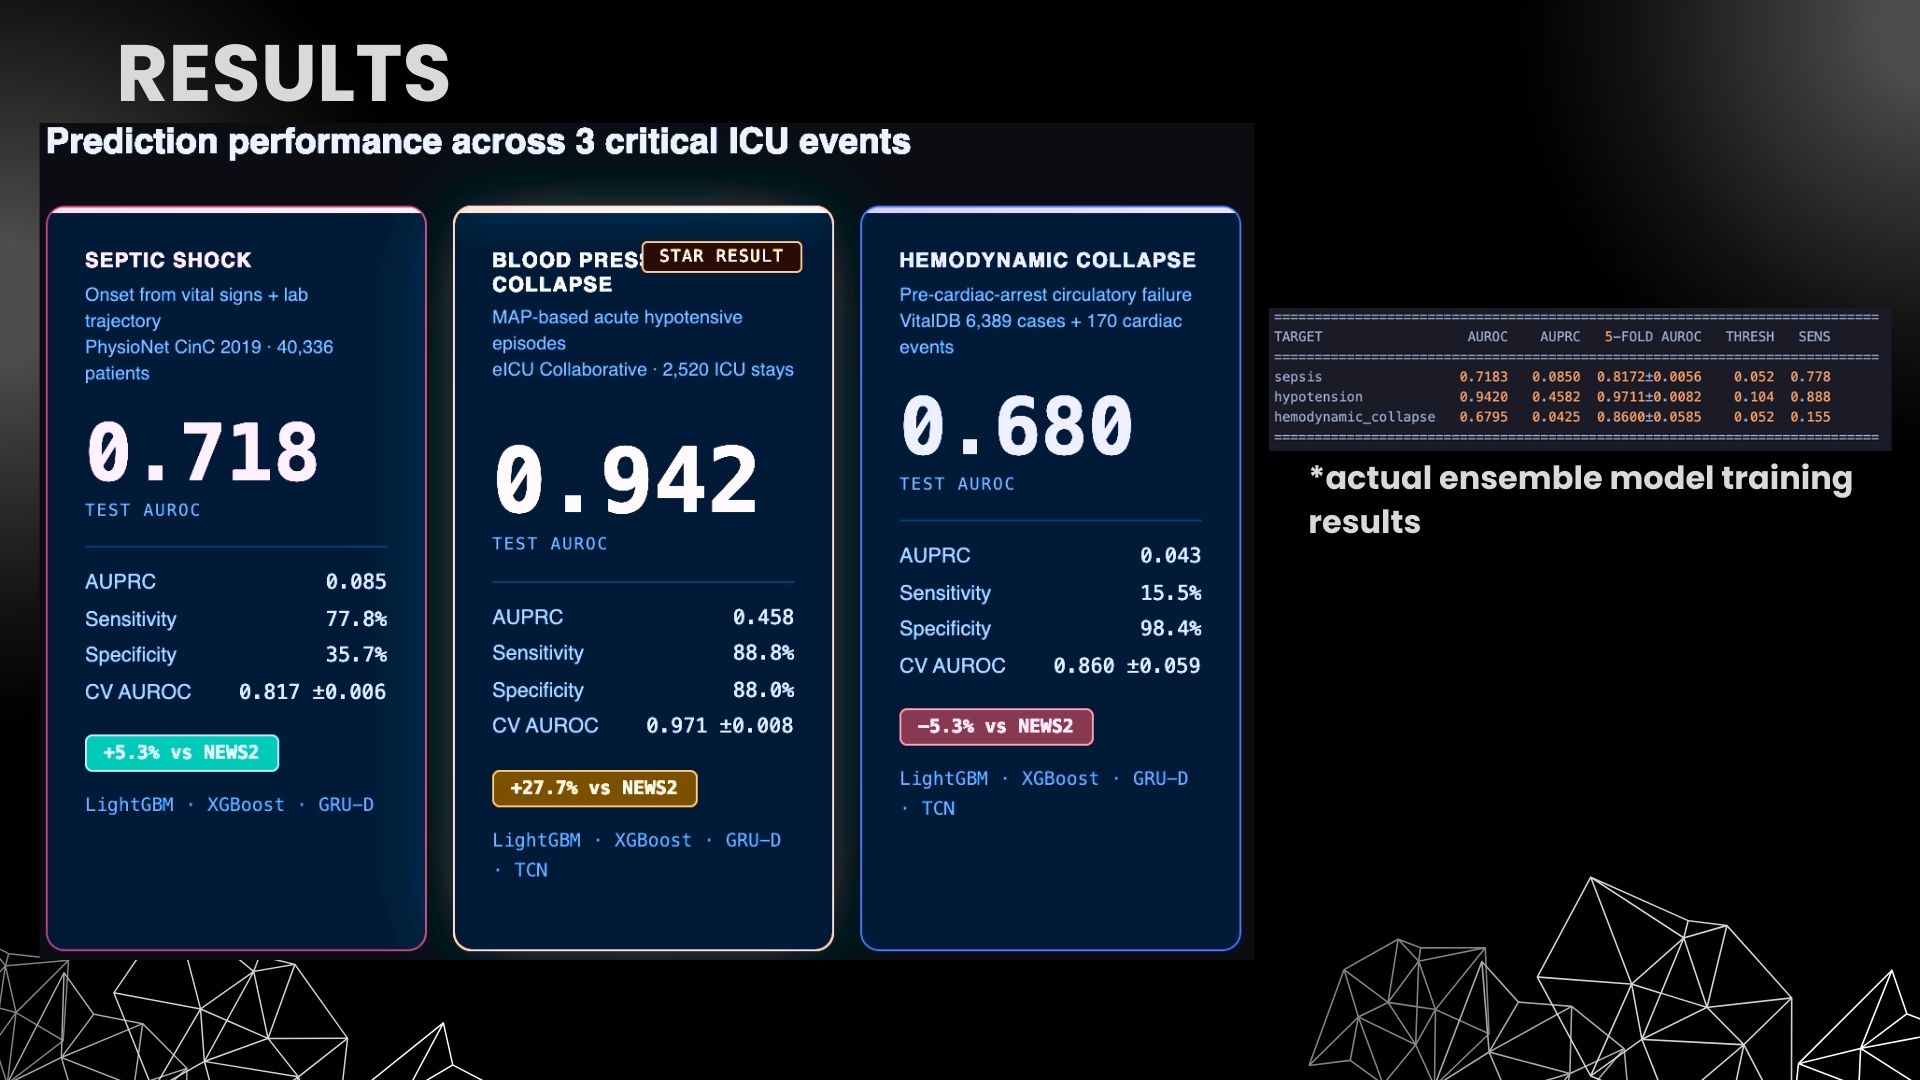Click the GRU-D label in Septic Shock card
The height and width of the screenshot is (1080, 1920).
[345, 805]
